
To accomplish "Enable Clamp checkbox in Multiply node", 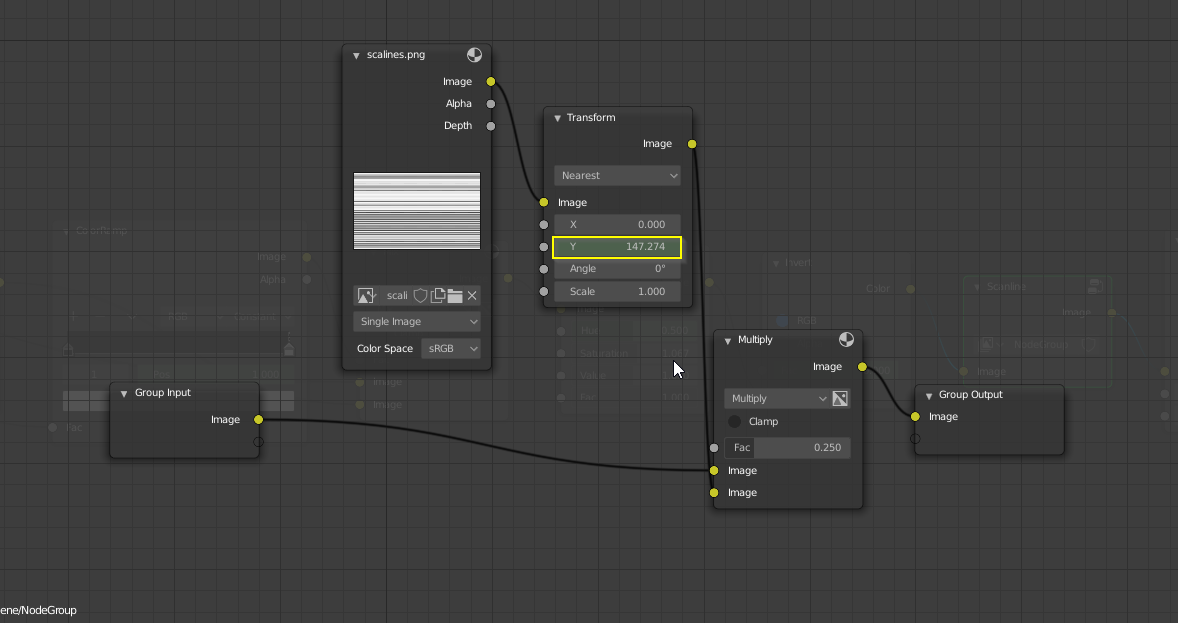I will tap(735, 422).
